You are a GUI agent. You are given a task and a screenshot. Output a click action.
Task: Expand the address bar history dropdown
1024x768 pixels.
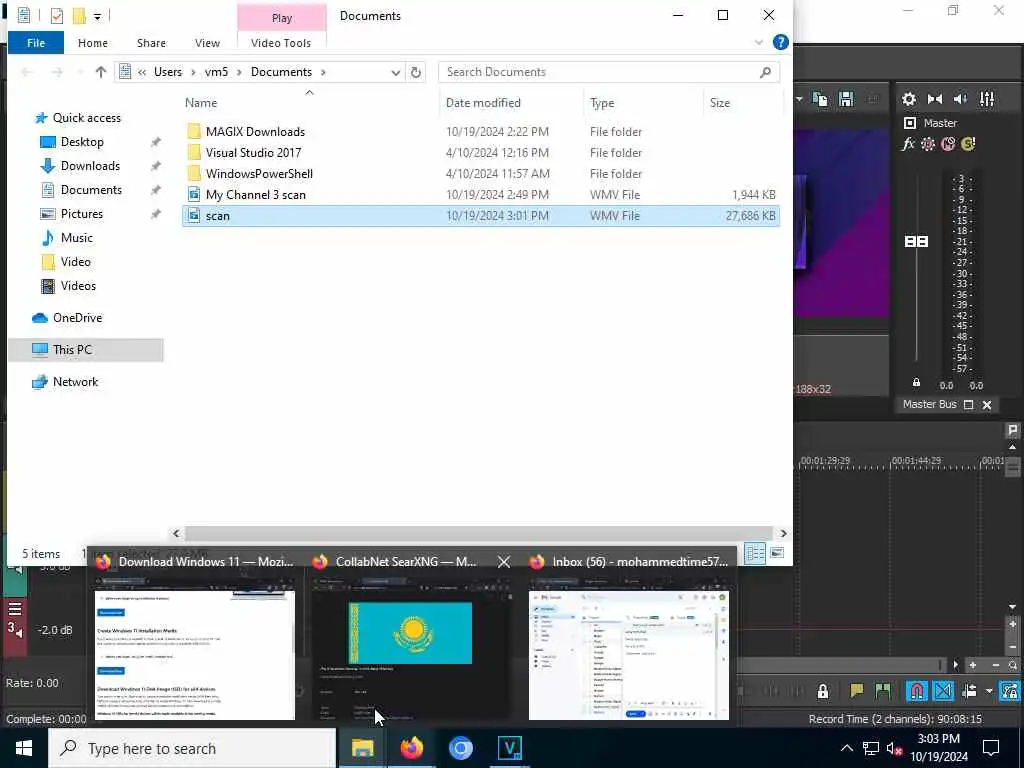[x=395, y=72]
